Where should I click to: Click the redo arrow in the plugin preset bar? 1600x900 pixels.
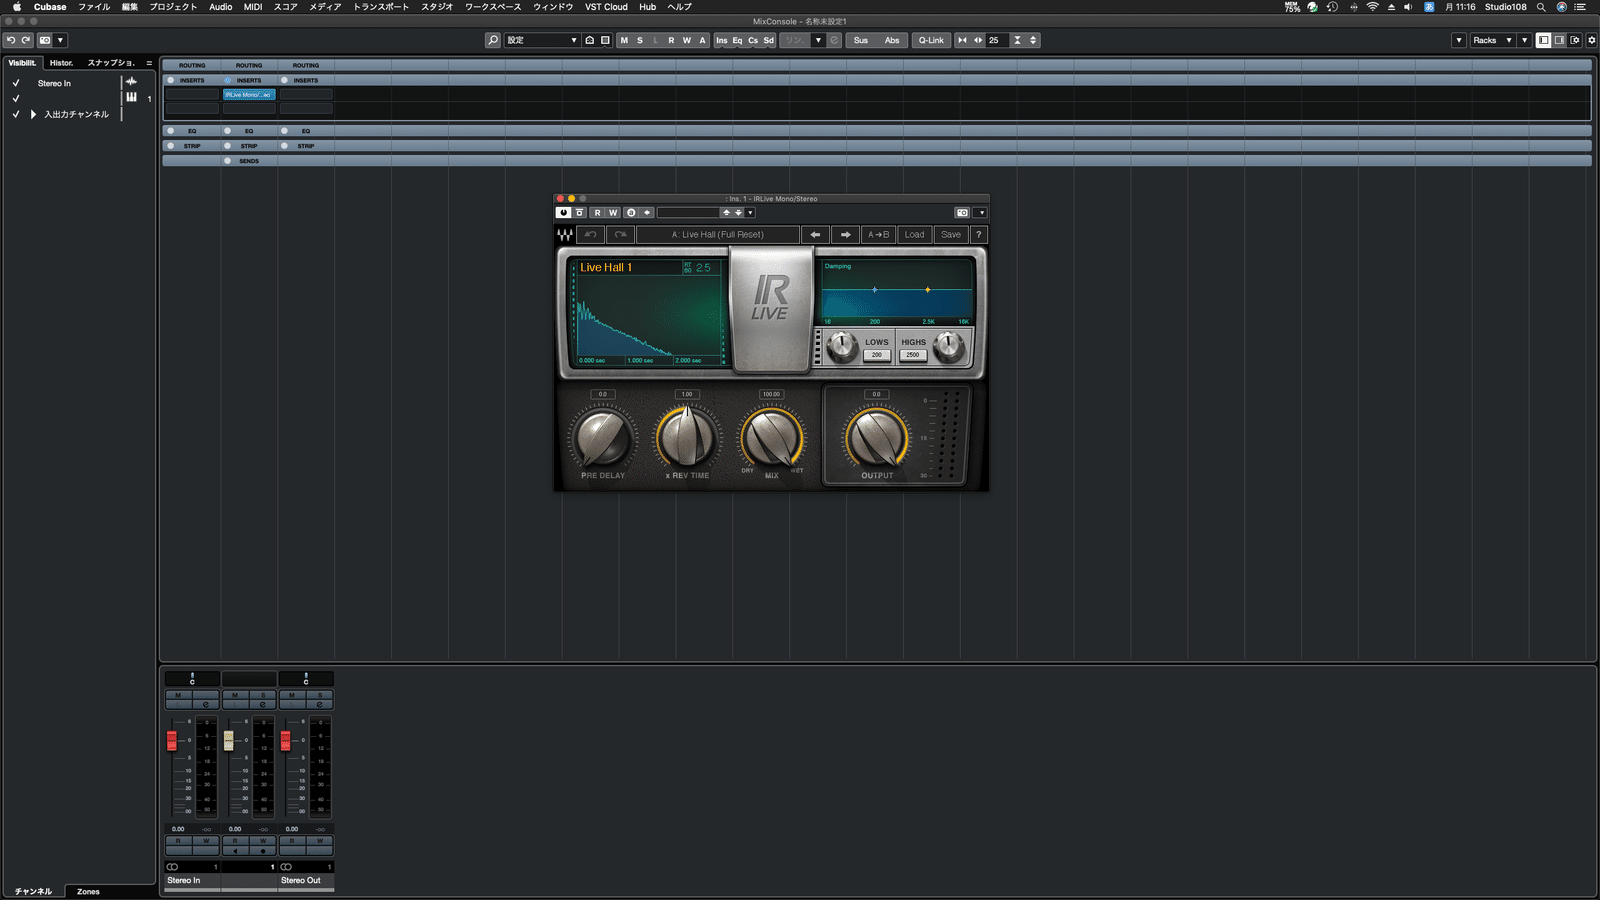pos(622,233)
